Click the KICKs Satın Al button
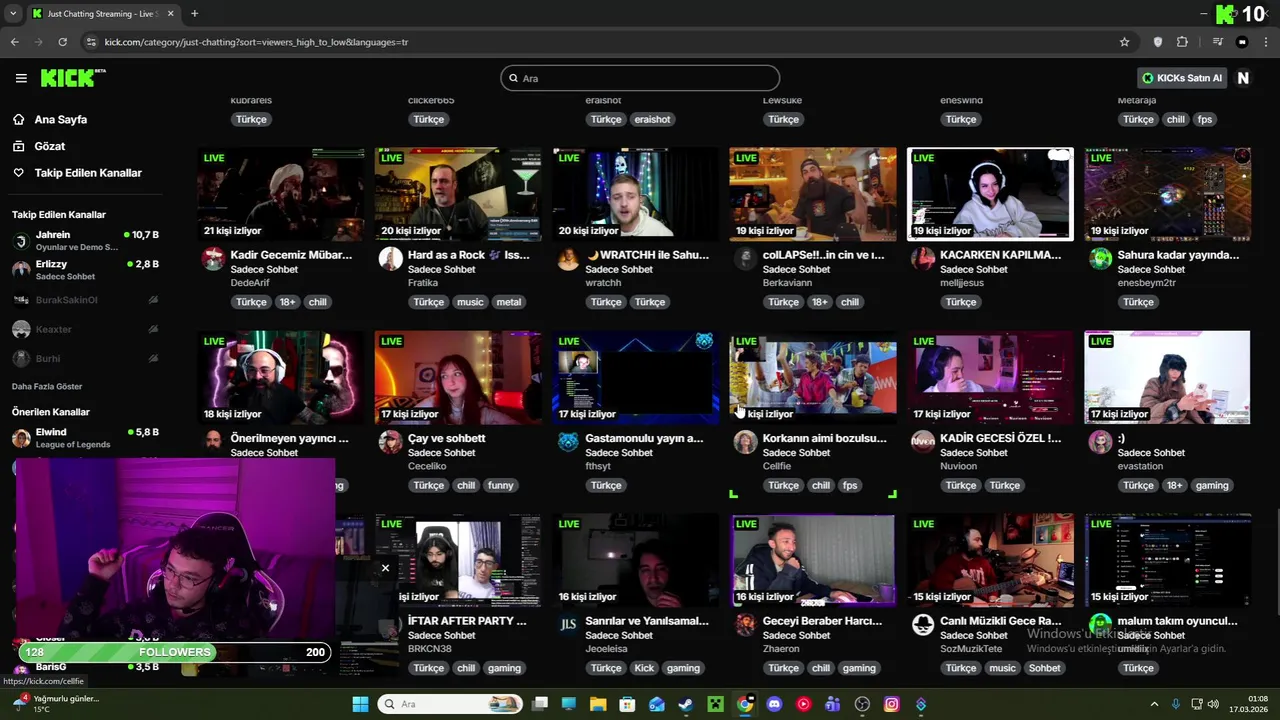 click(1182, 78)
